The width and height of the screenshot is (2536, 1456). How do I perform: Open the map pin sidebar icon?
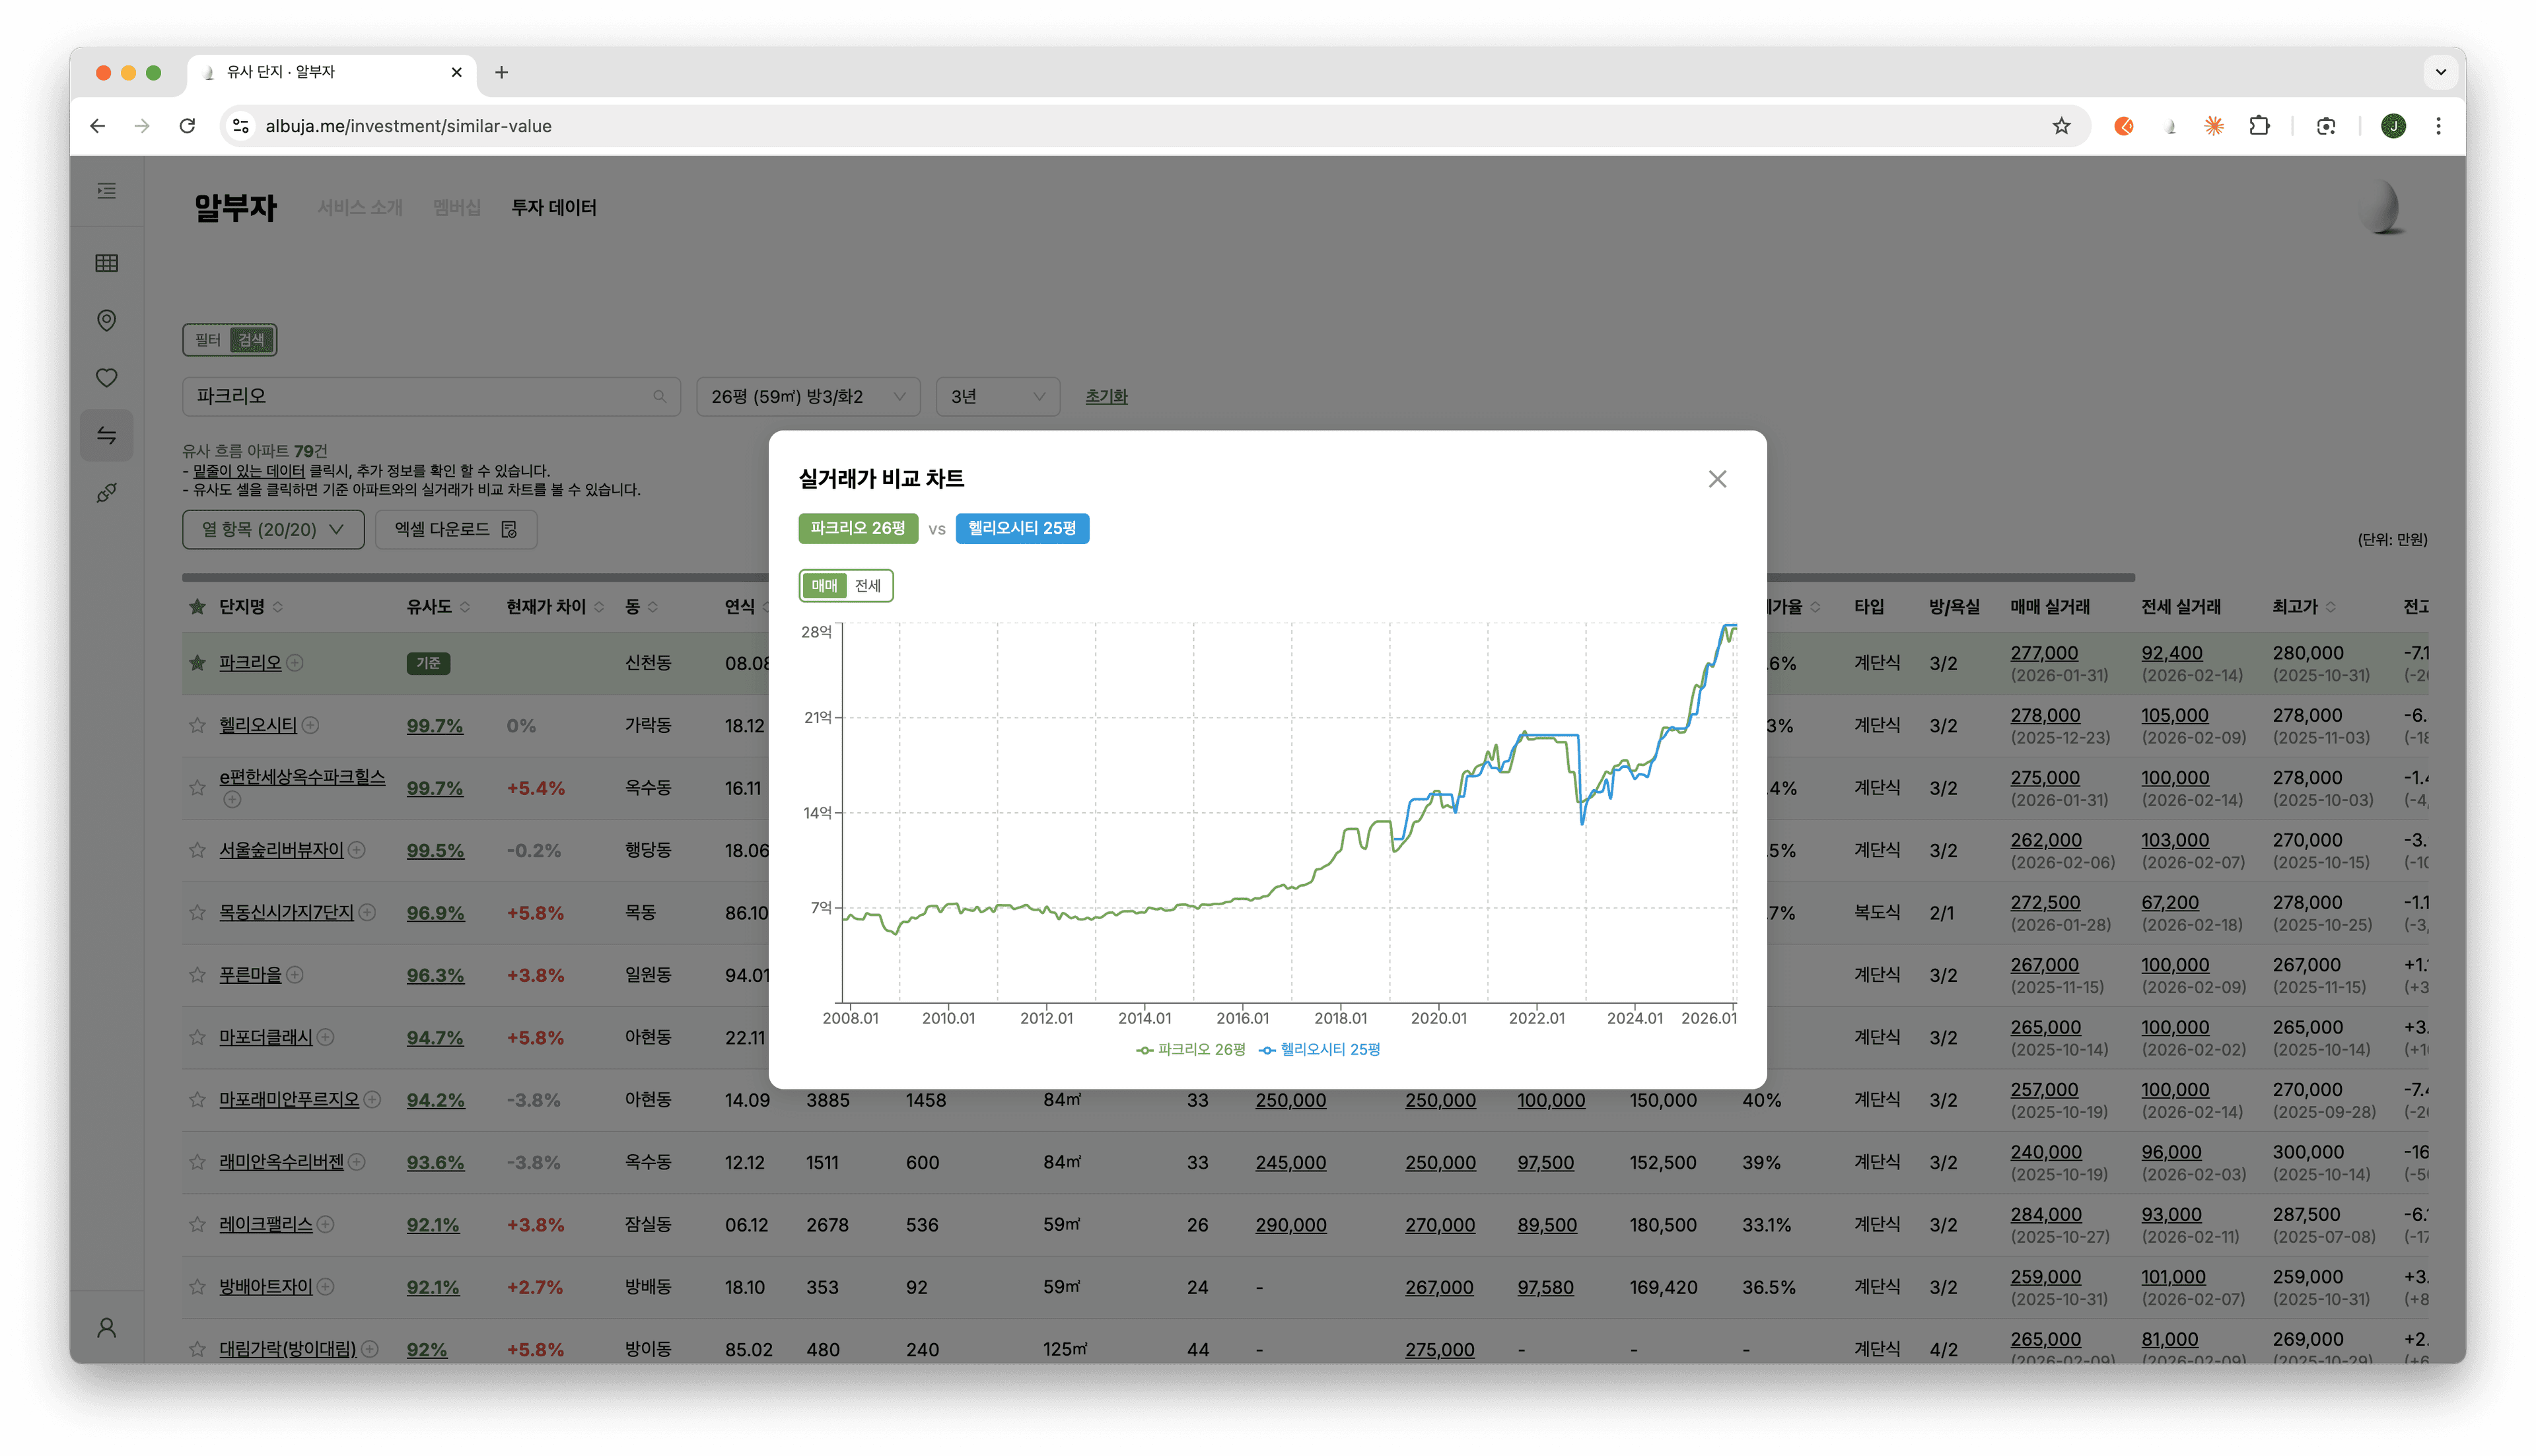point(107,320)
